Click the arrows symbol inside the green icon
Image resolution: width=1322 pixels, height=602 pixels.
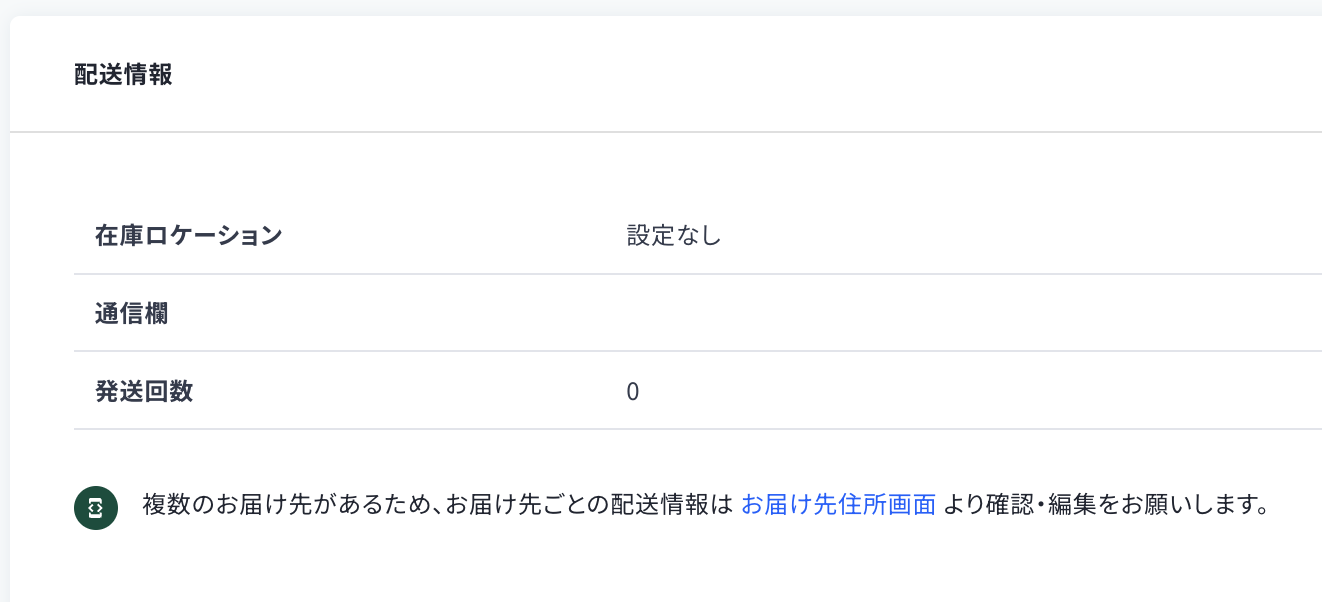click(96, 508)
